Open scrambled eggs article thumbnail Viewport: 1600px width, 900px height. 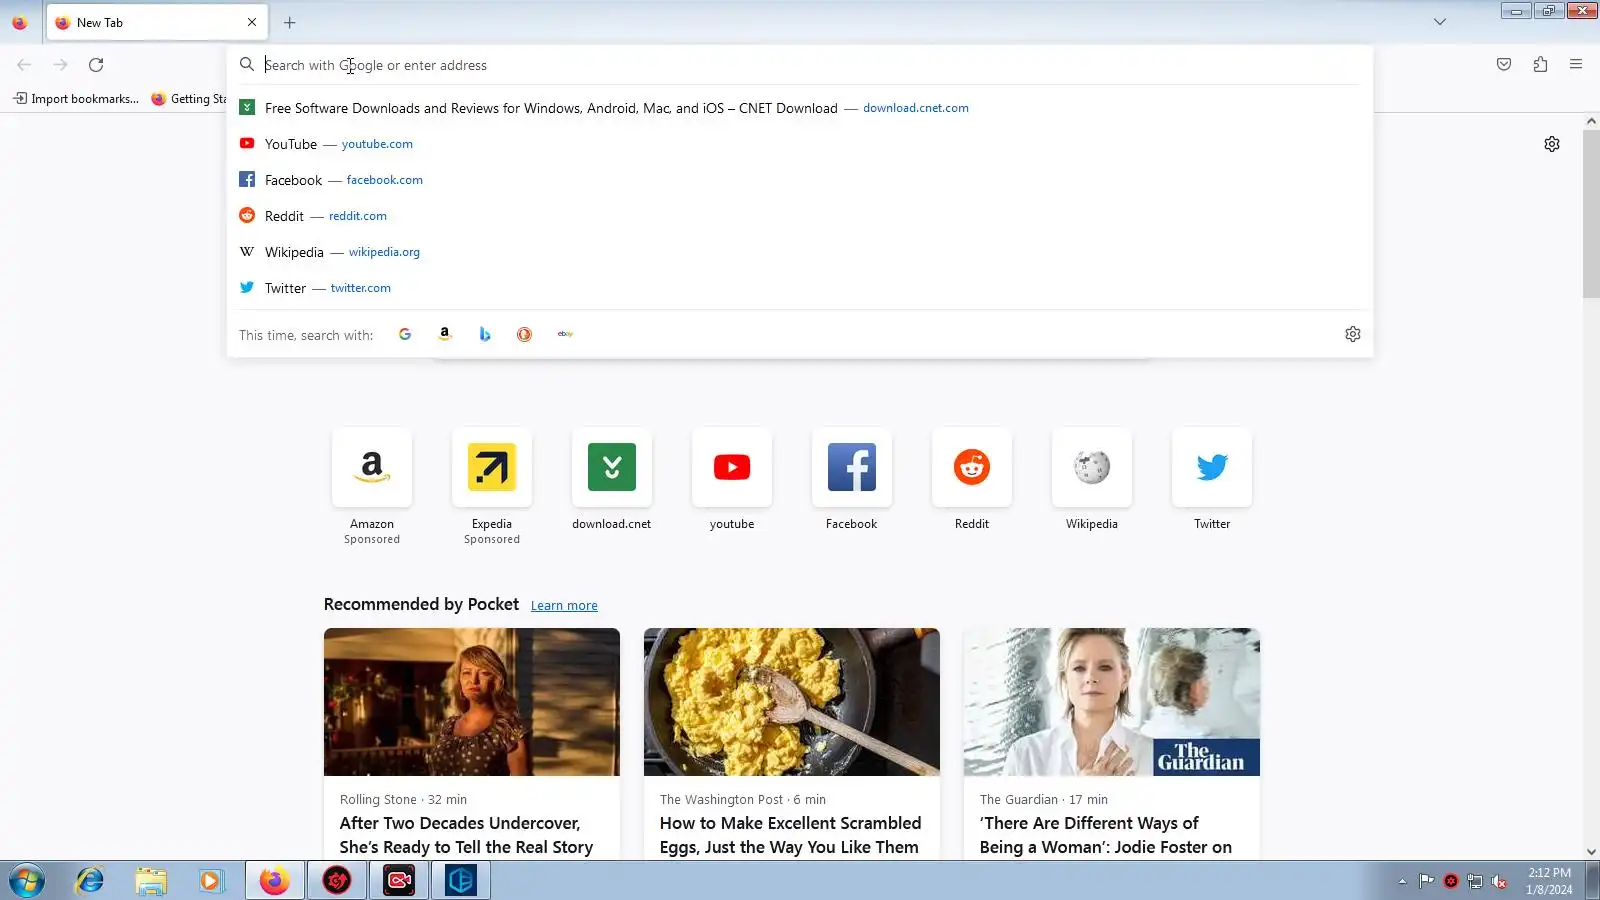tap(792, 702)
